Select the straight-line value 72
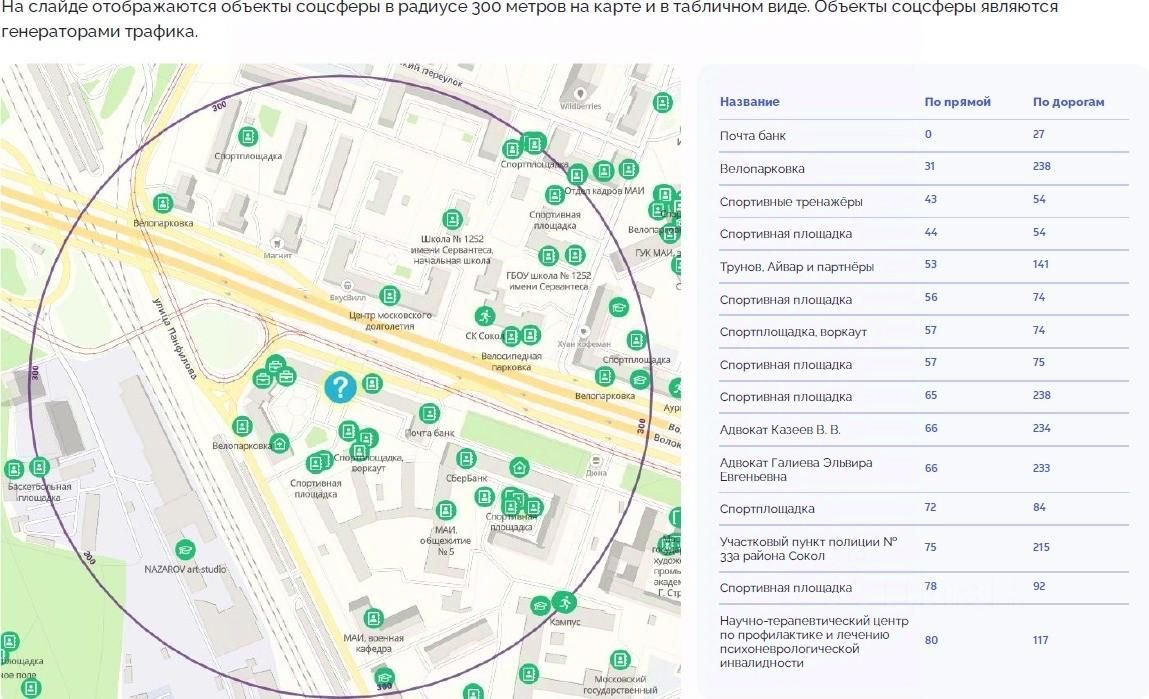Viewport: 1149px width, 699px height. point(930,507)
